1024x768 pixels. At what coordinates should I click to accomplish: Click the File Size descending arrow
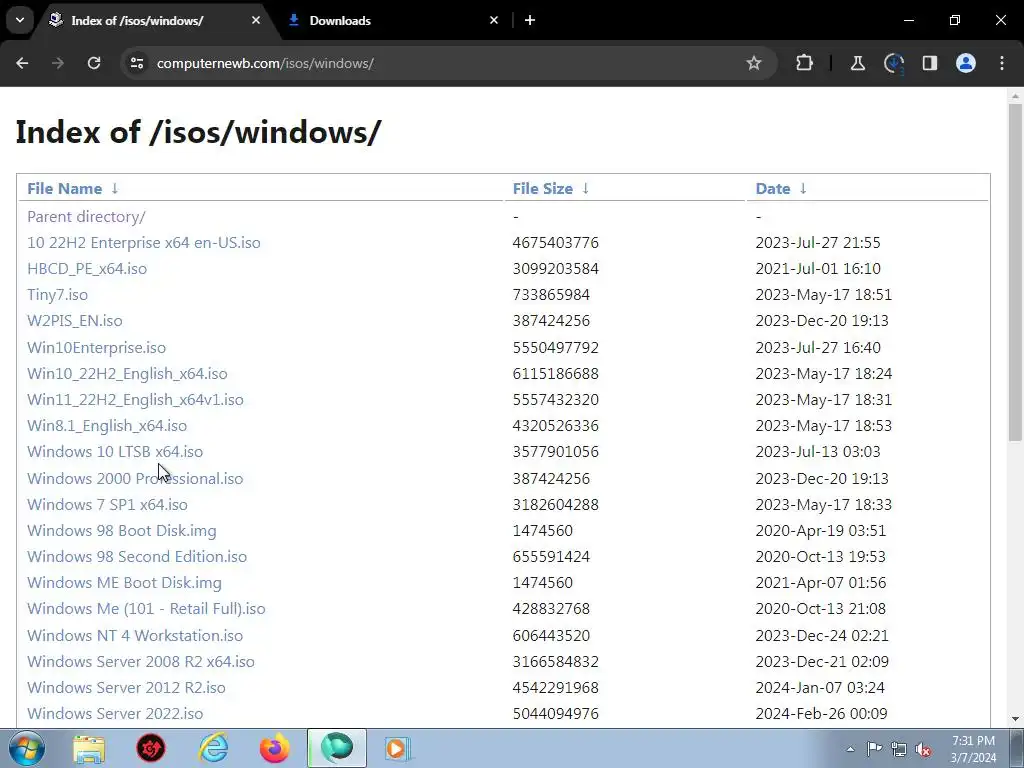click(585, 189)
